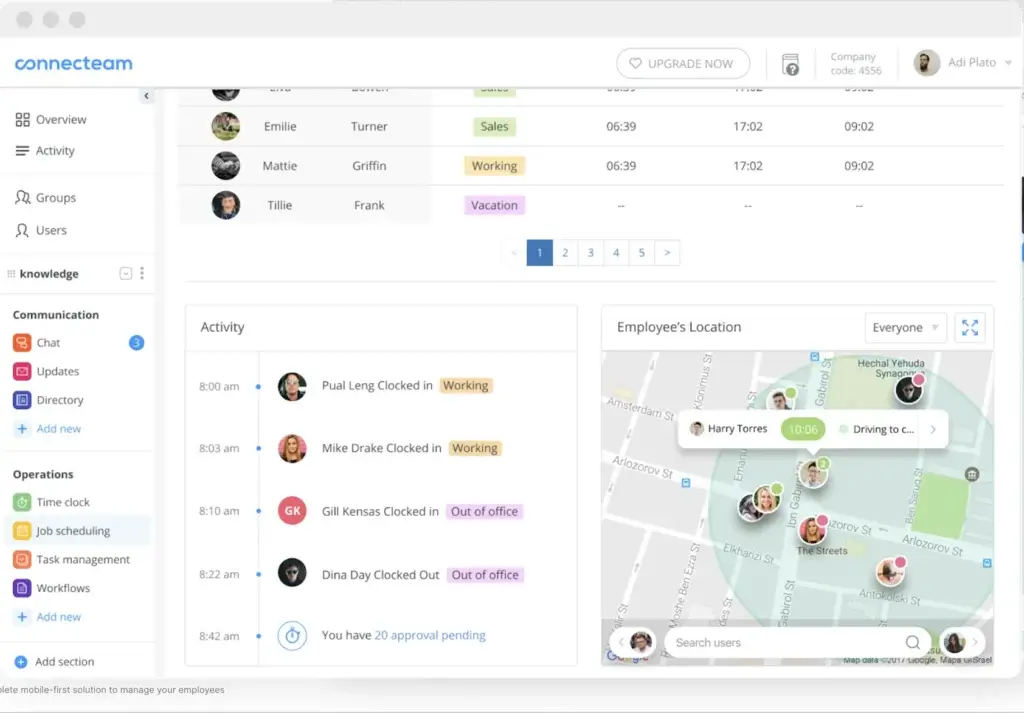Click Emilie Turner's profile photo

tap(225, 126)
